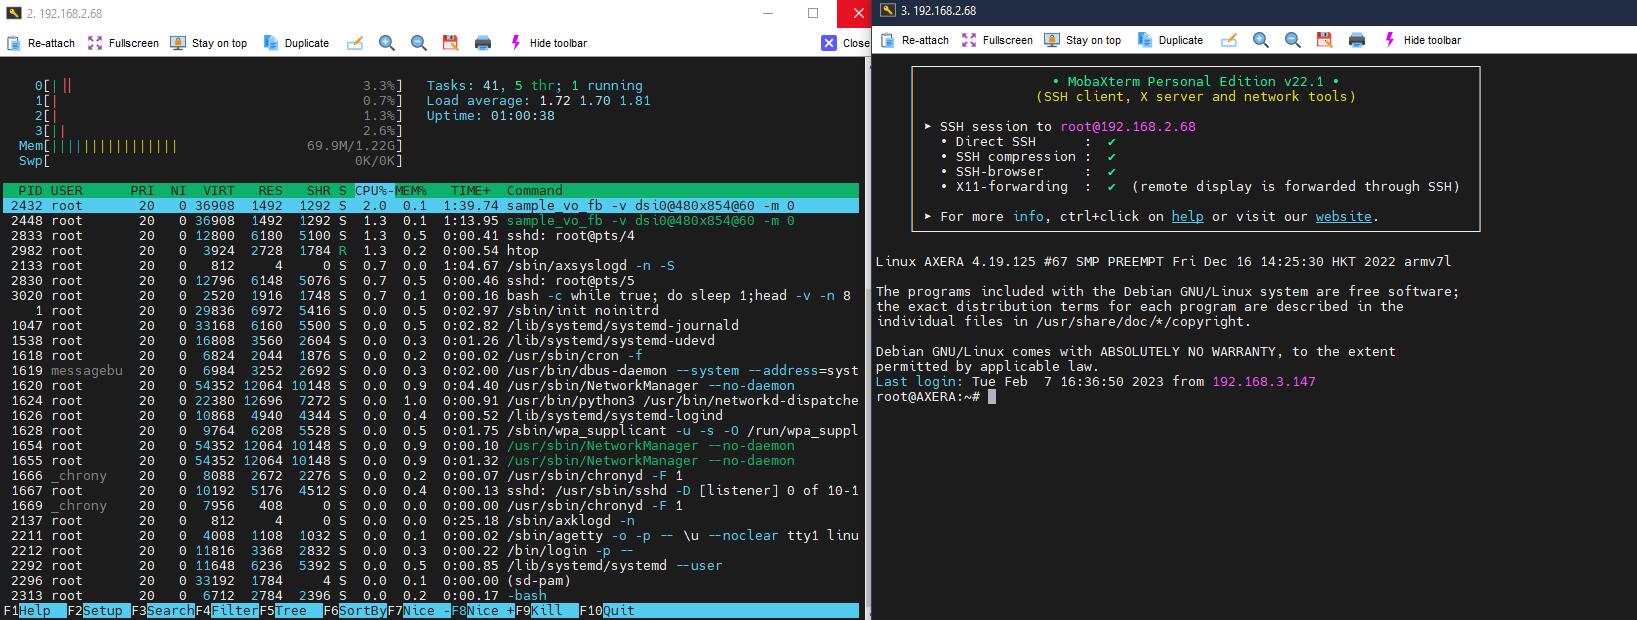Print terminal output from right window

[1357, 40]
